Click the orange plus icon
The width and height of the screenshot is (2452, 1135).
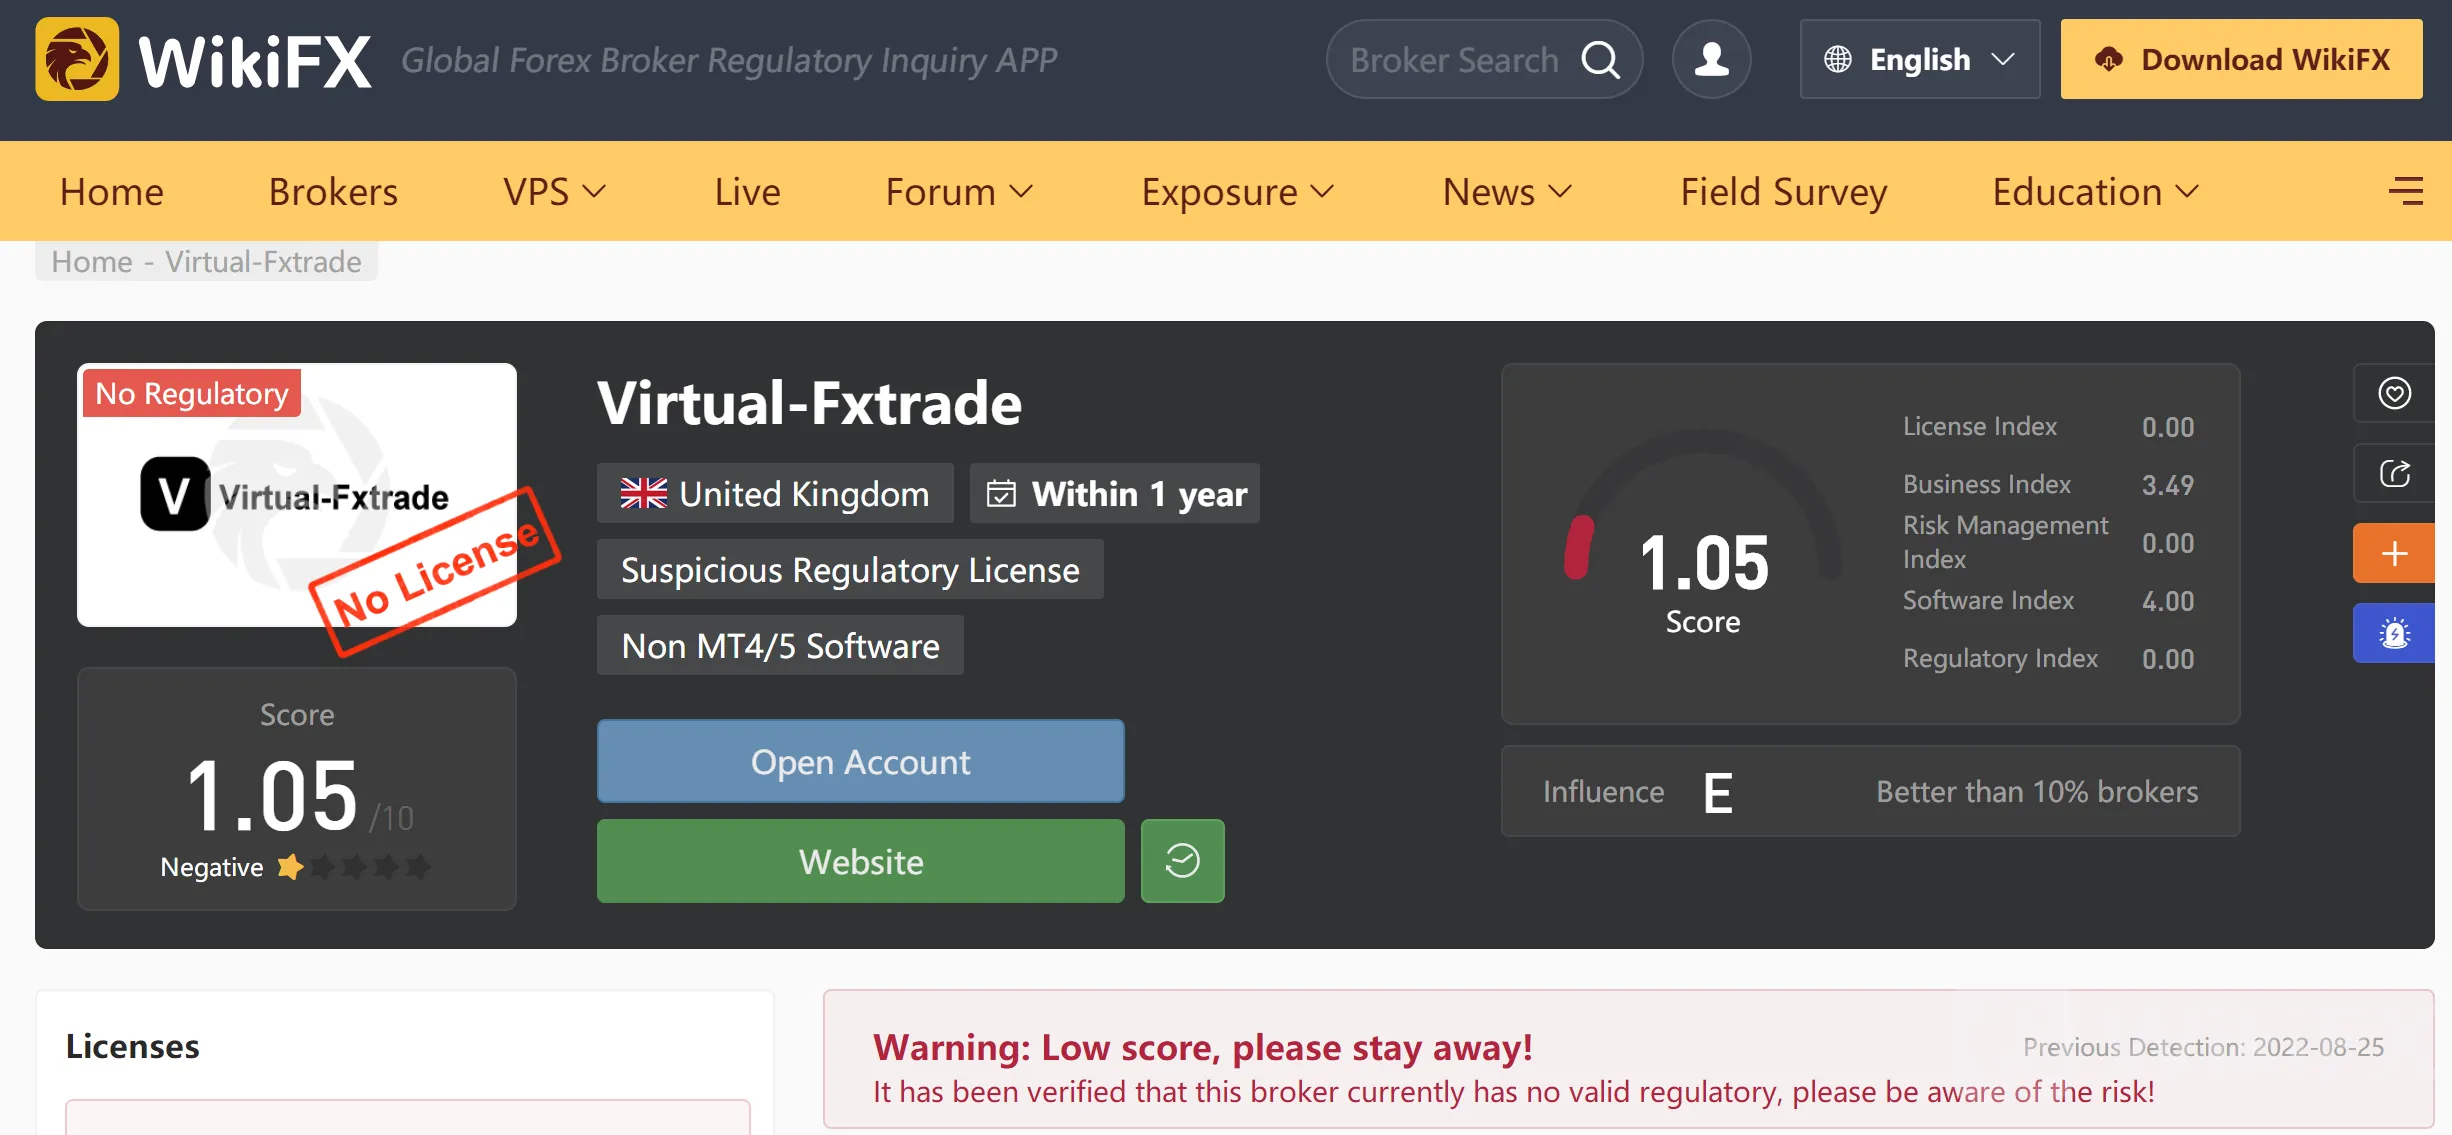(2394, 553)
